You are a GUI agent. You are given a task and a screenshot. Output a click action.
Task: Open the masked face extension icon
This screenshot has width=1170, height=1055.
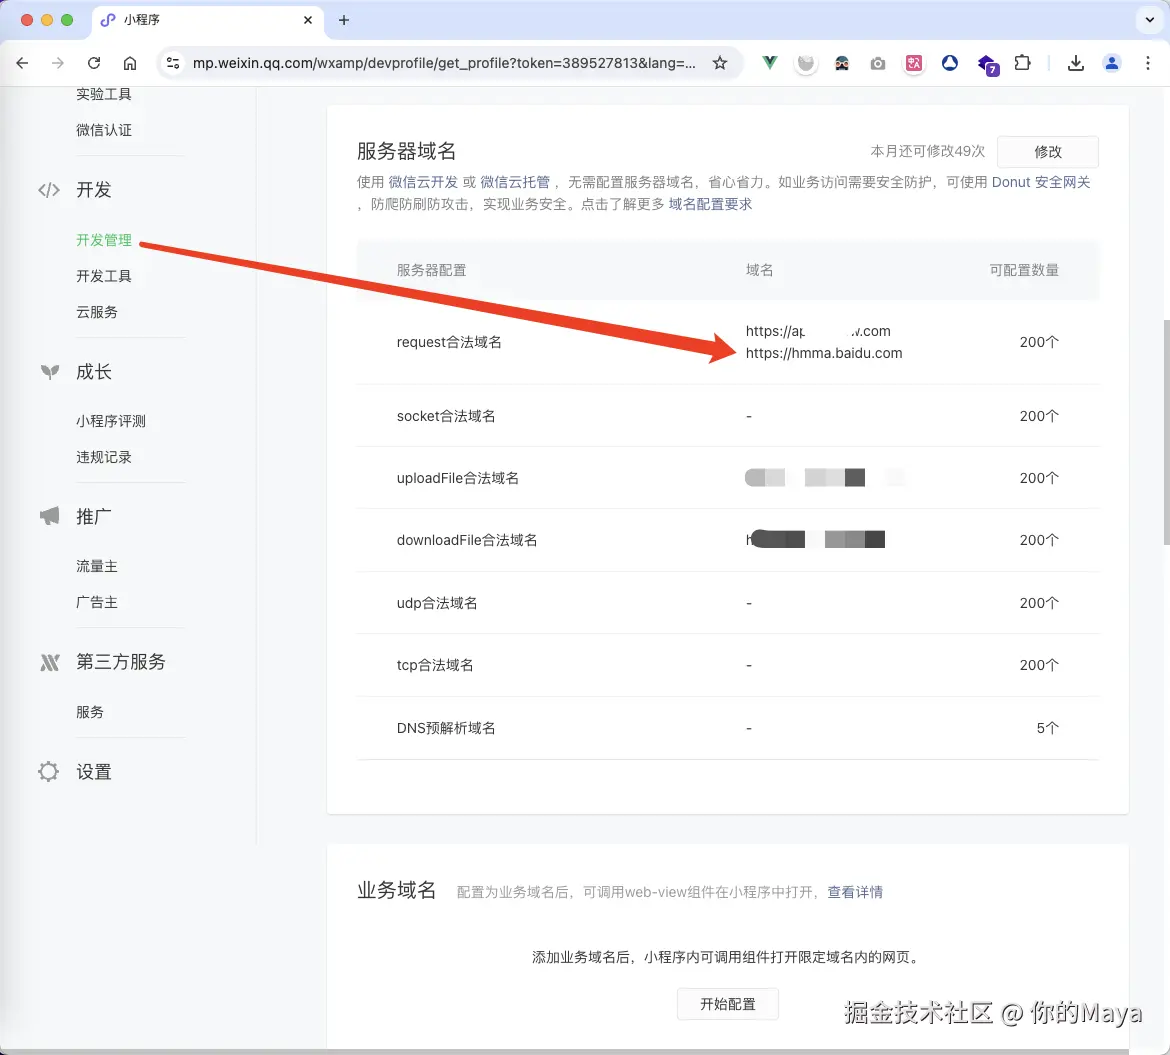click(842, 63)
